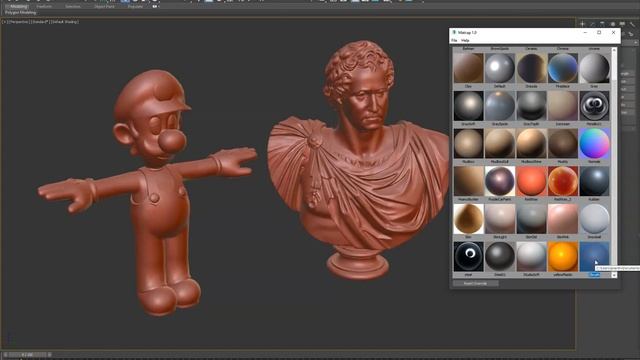Pick the blue glass sphere matcap

562,68
